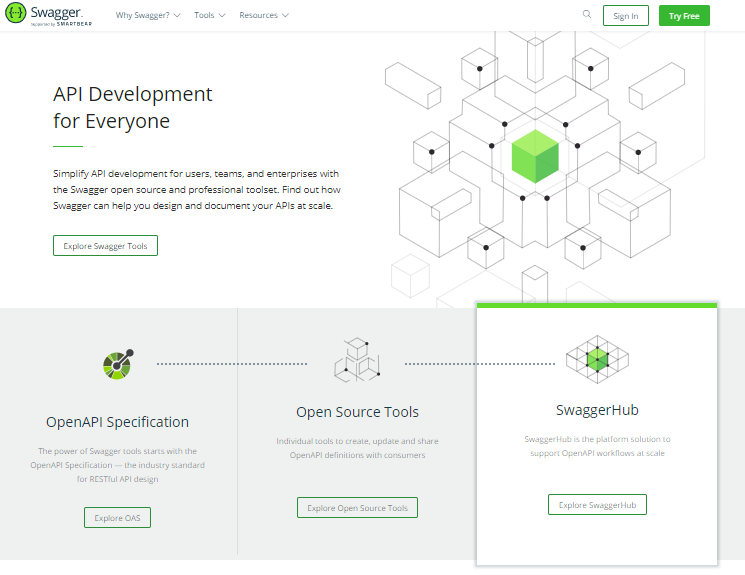Click the Sign In button
The width and height of the screenshot is (745, 575).
click(626, 16)
